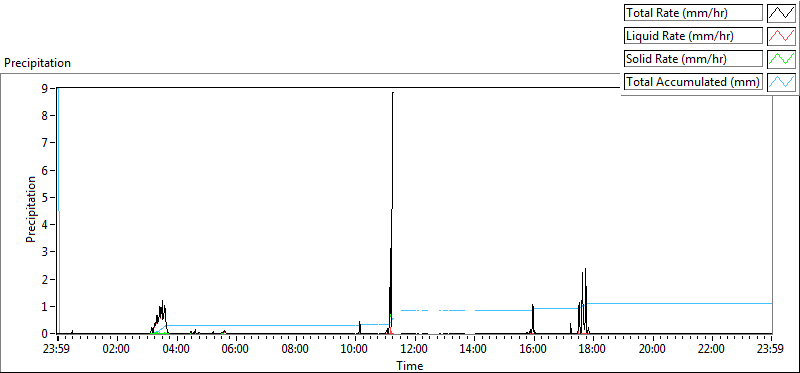Click the 1 value on the precipitation axis
Screen dimensions: 800x373
(45, 307)
